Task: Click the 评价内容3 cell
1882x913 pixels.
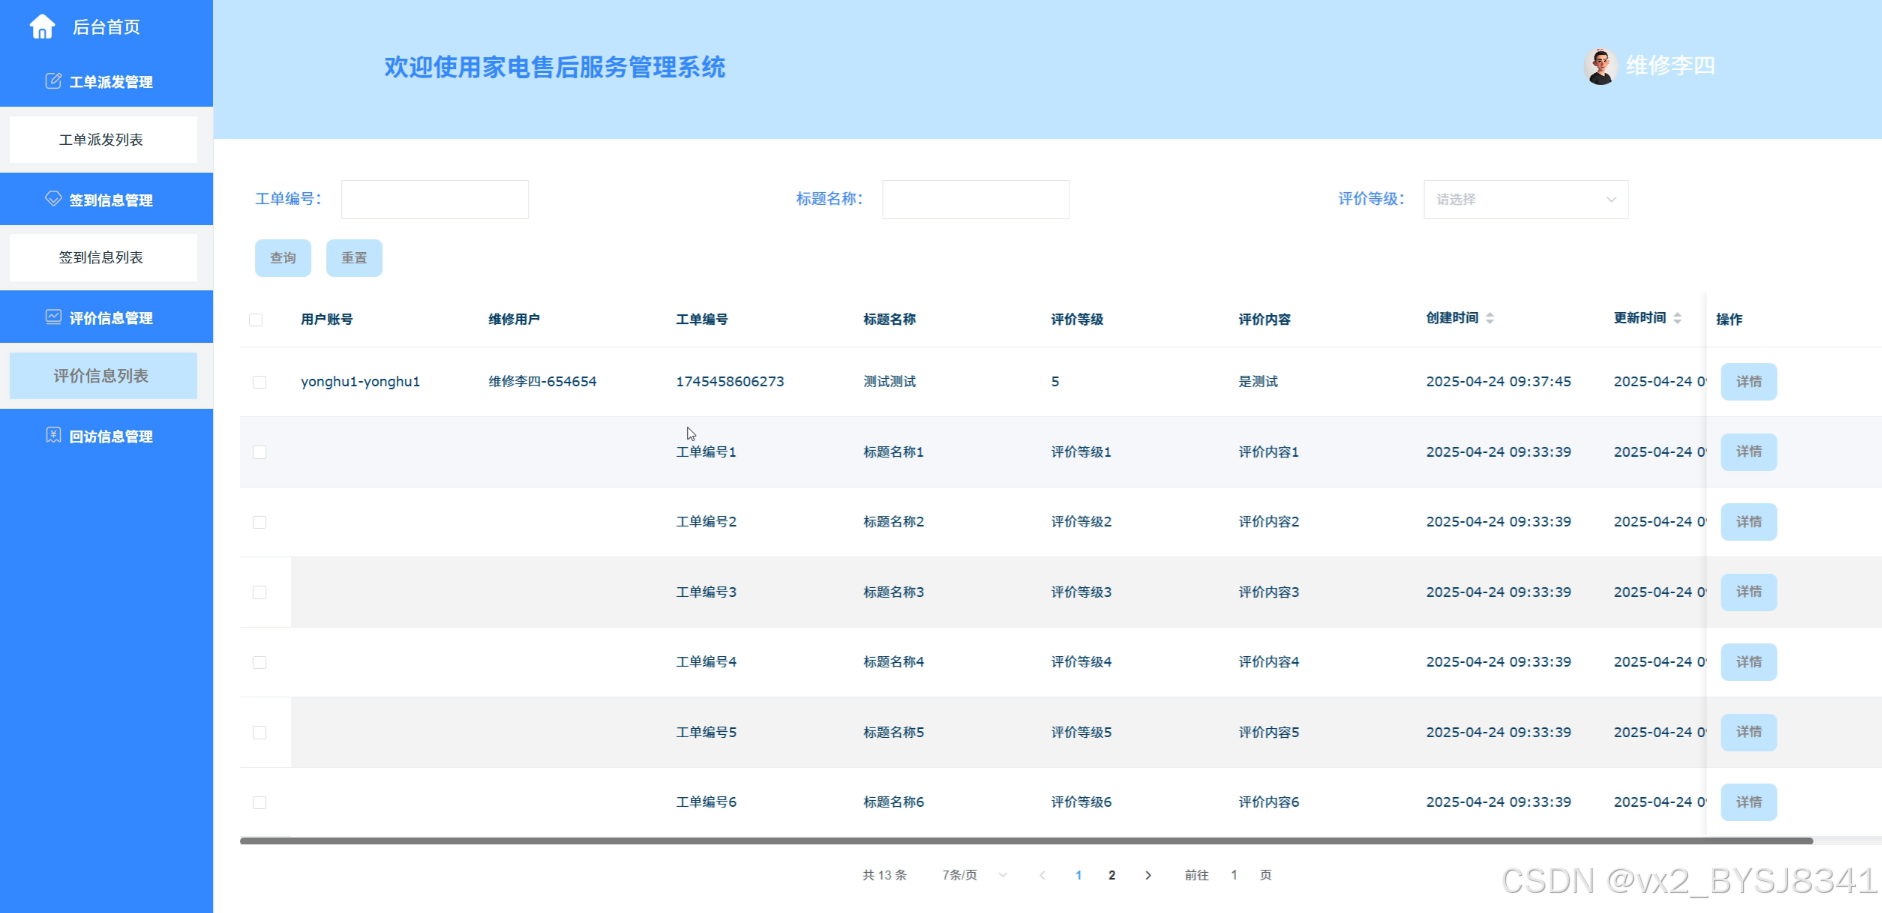Action: pos(1269,592)
